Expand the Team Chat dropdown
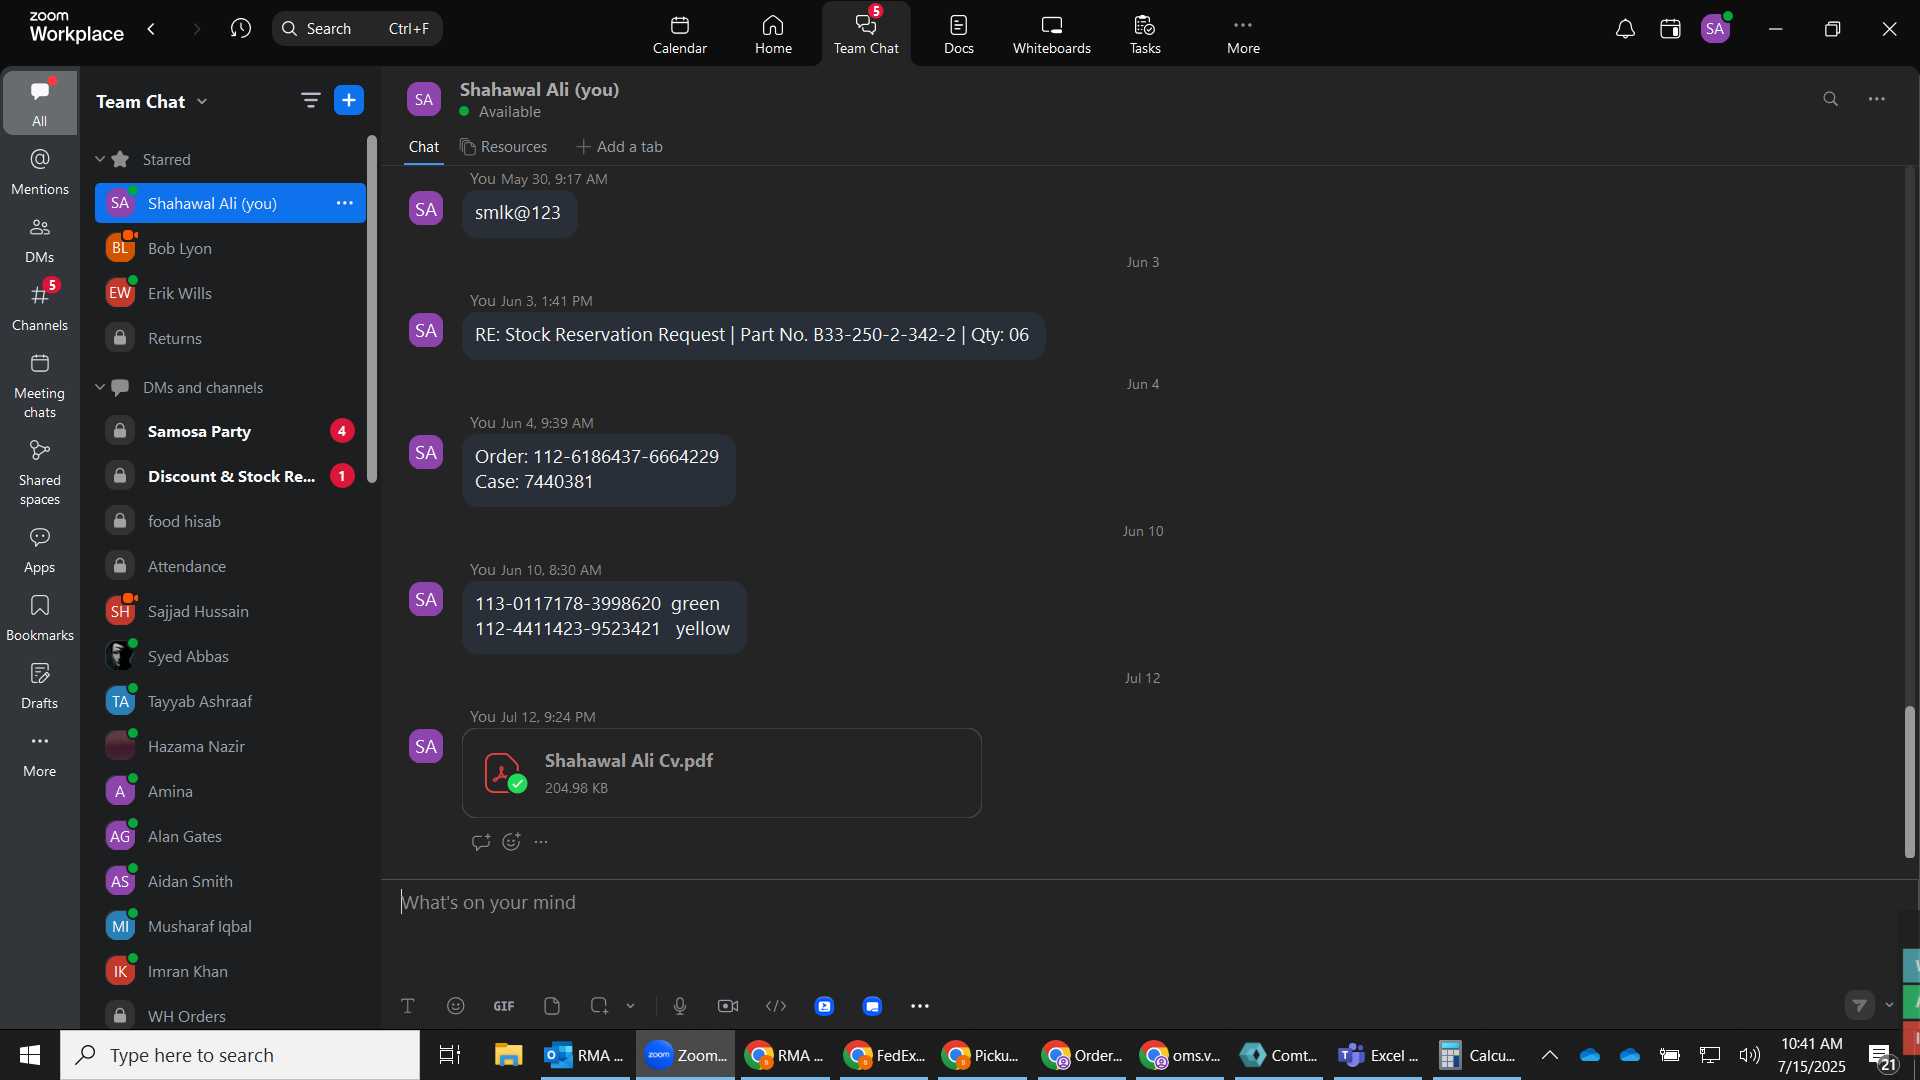This screenshot has height=1080, width=1920. coord(202,101)
